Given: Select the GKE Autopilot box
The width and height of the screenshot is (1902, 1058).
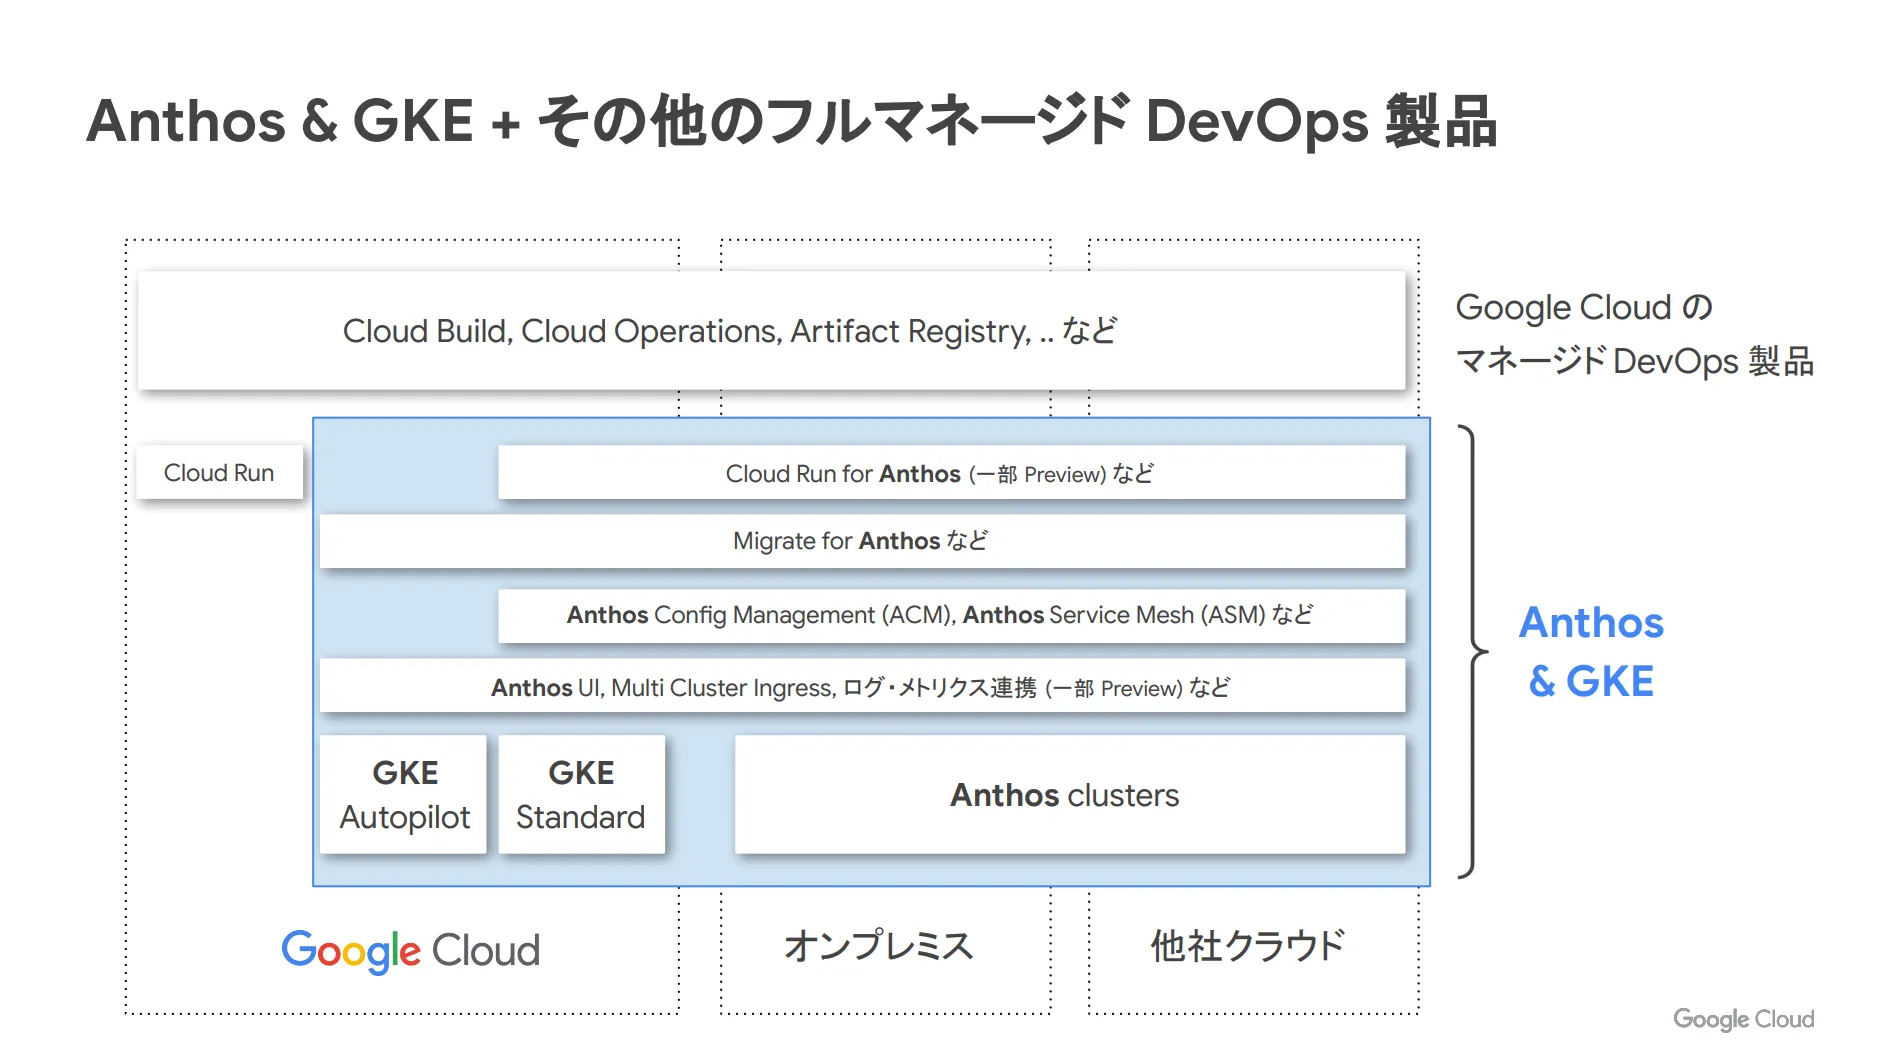Looking at the screenshot, I should (404, 795).
